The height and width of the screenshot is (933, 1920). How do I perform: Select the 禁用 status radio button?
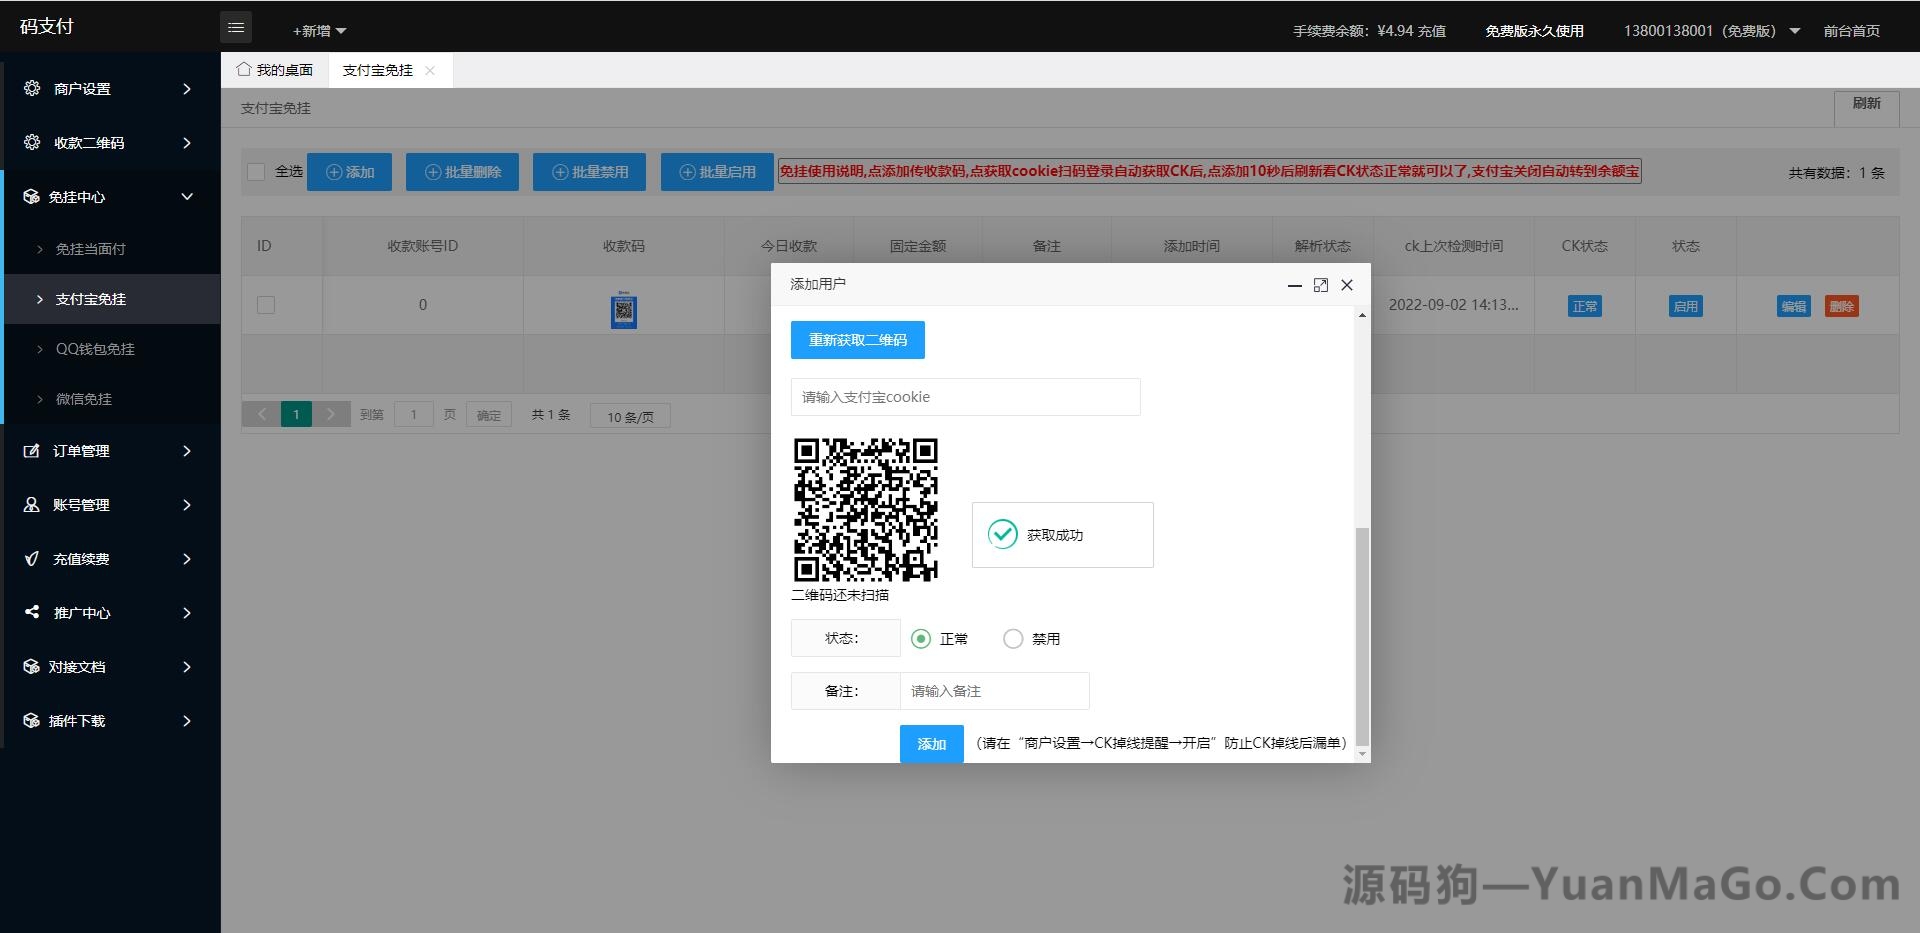[x=1013, y=638]
